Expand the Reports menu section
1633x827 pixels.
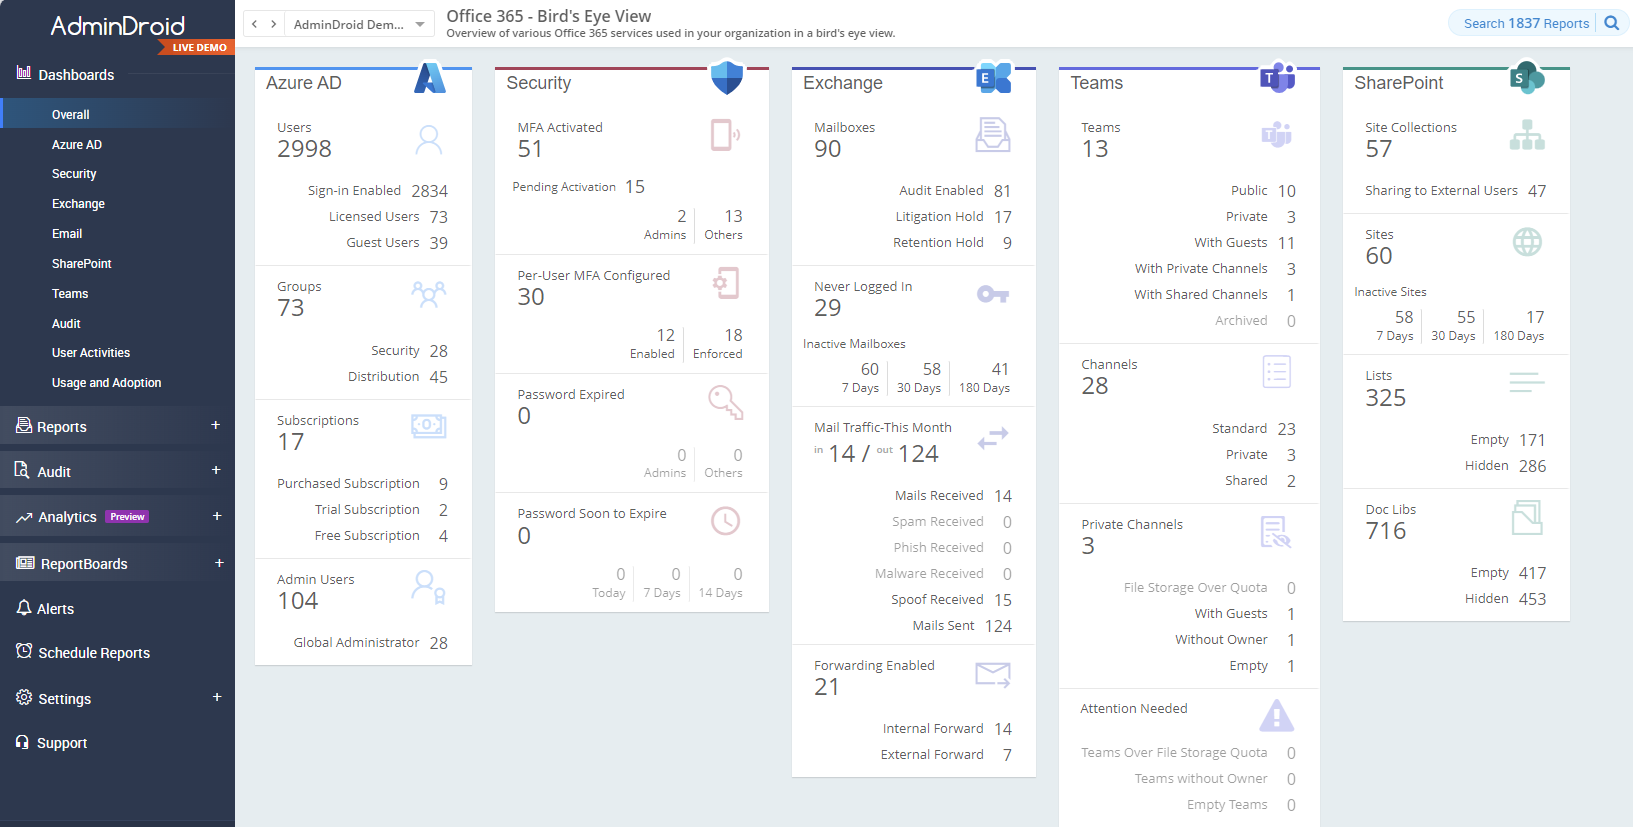pos(216,425)
